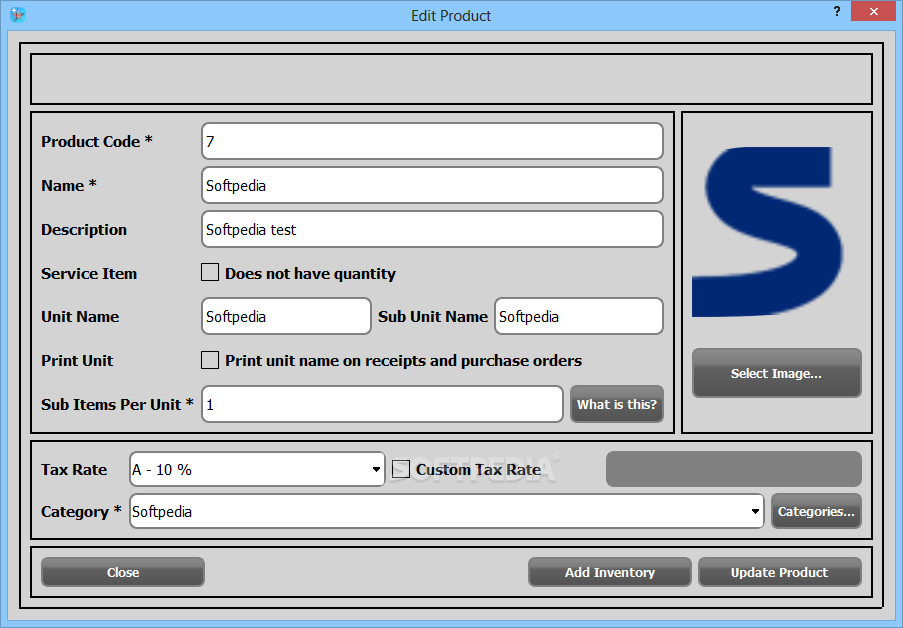Open the What is this? help button
The height and width of the screenshot is (628, 903).
click(617, 404)
